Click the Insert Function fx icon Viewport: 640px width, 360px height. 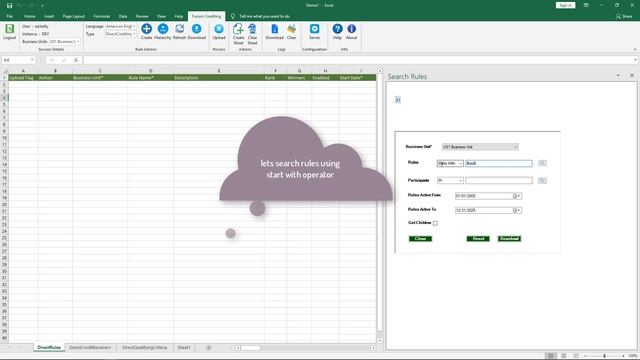[x=76, y=60]
